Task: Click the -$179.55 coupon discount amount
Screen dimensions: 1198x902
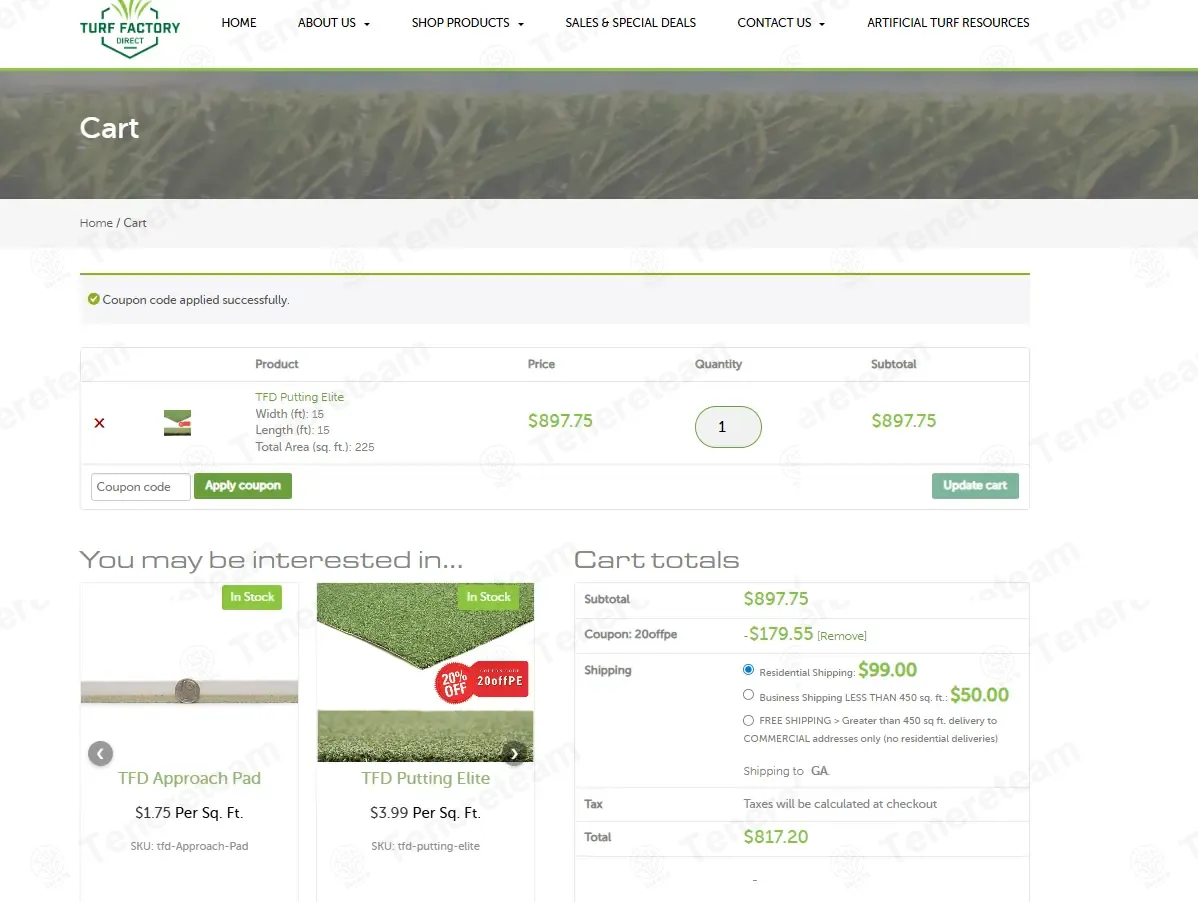Action: 779,634
